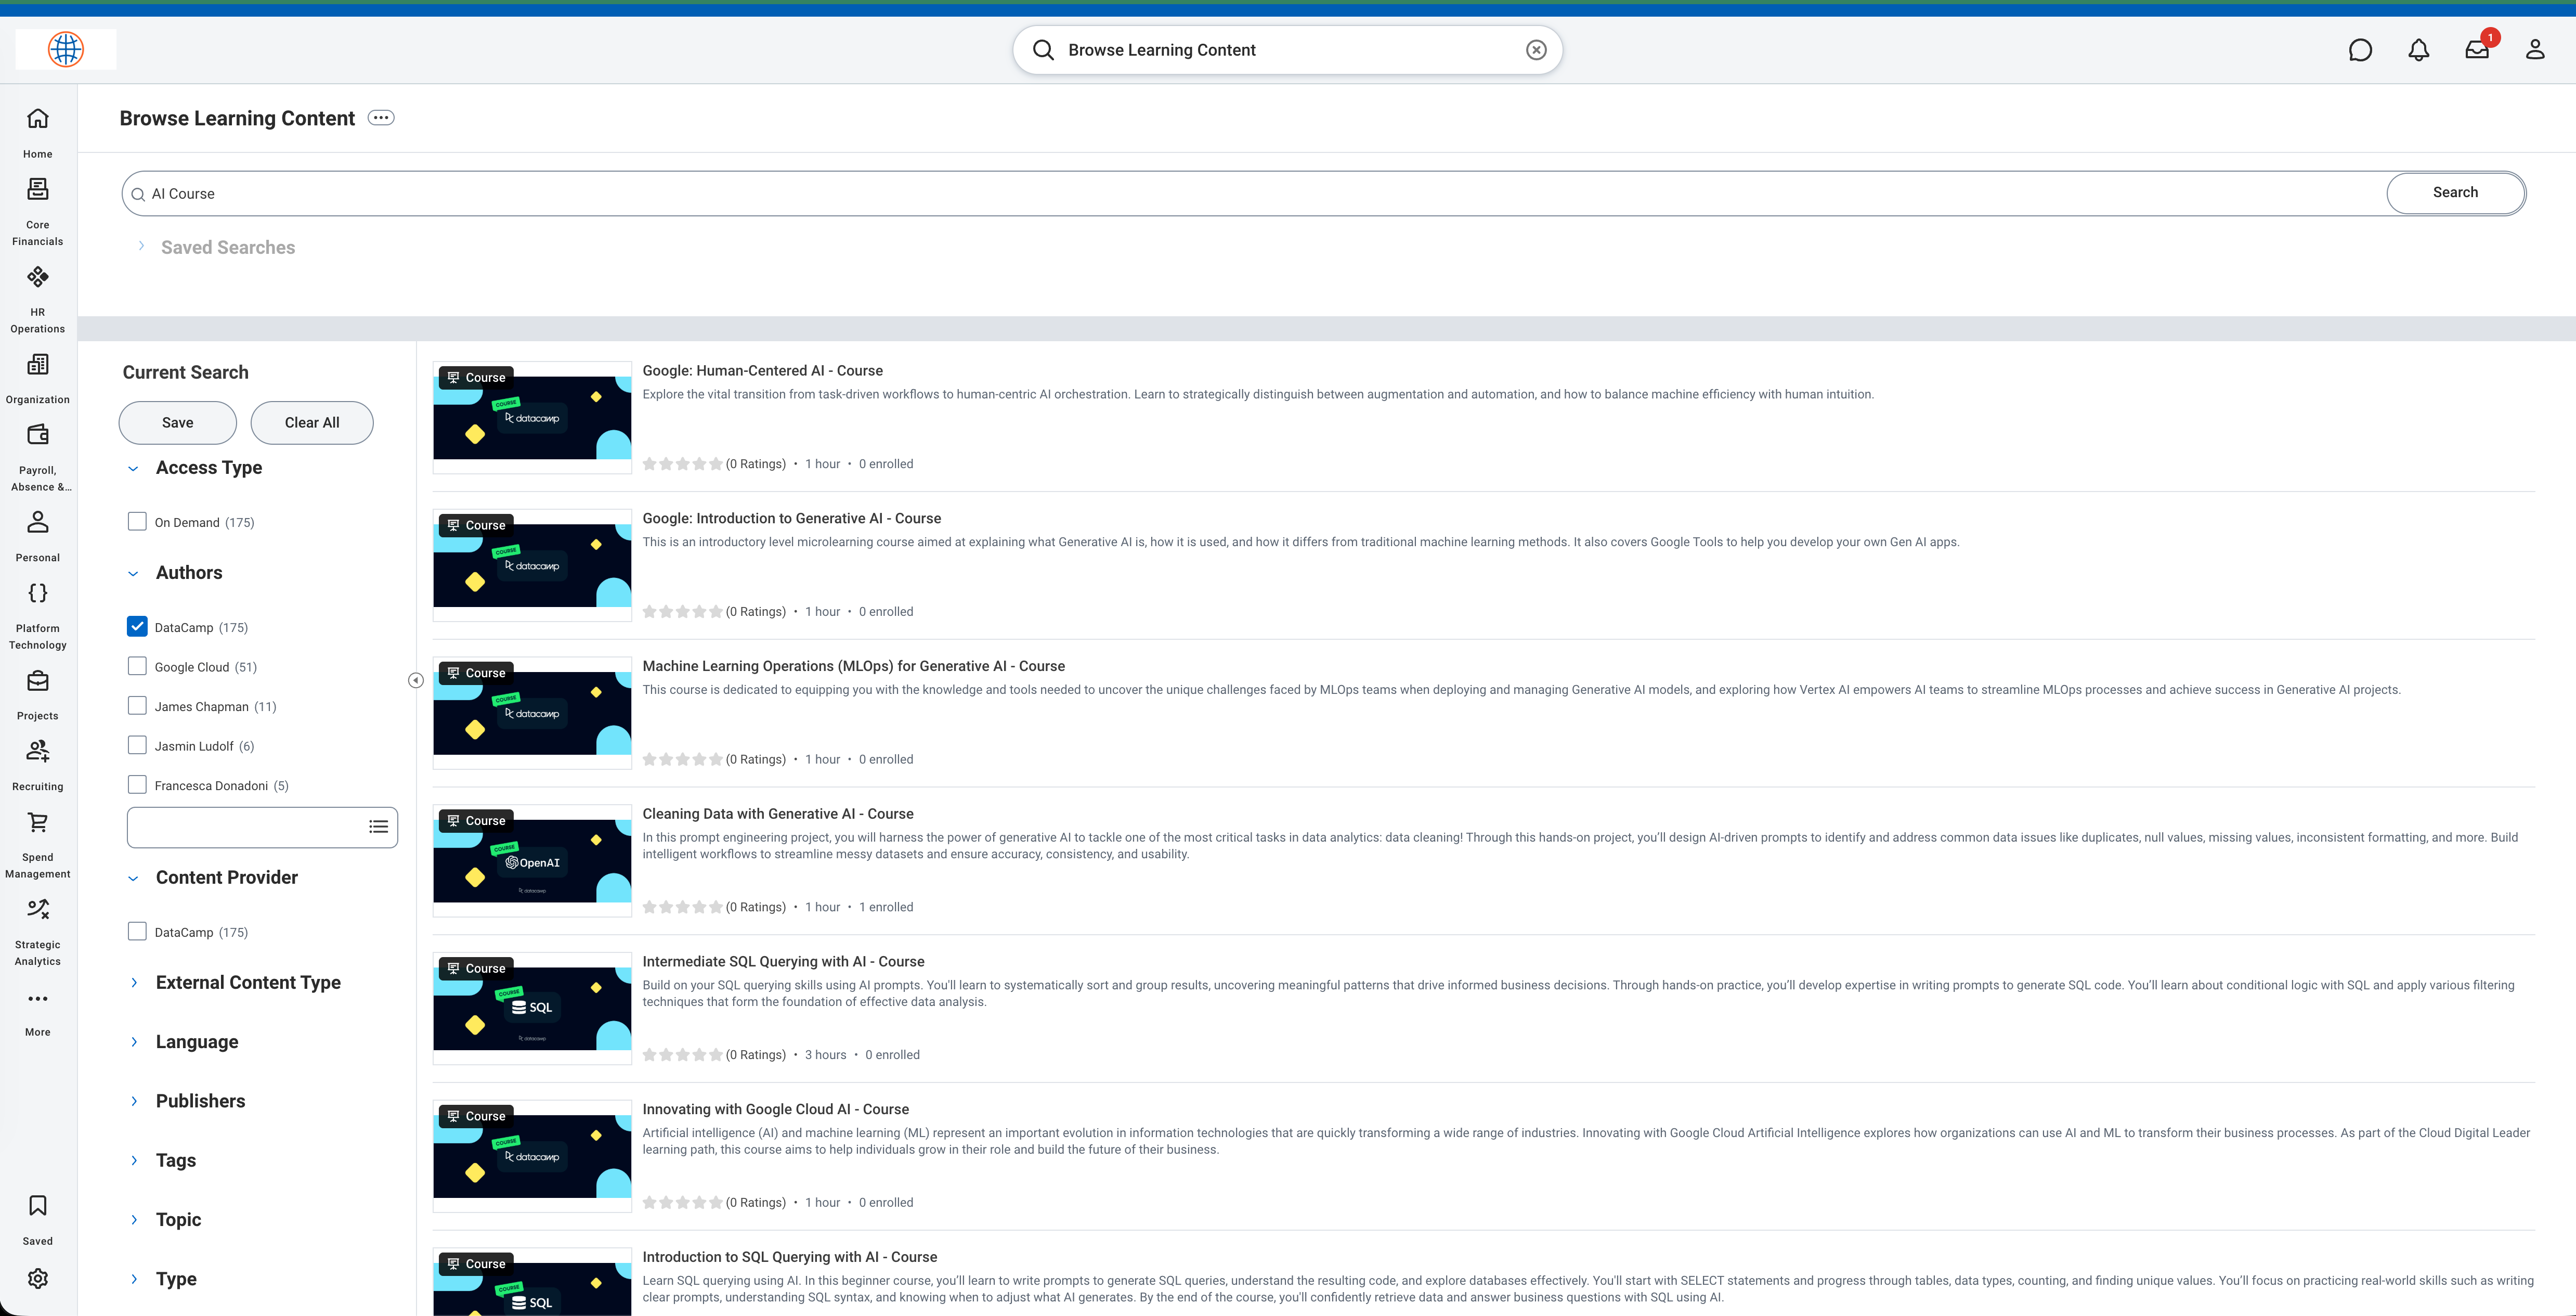This screenshot has width=2576, height=1316.
Task: Expand the Tags facet
Action: click(133, 1160)
